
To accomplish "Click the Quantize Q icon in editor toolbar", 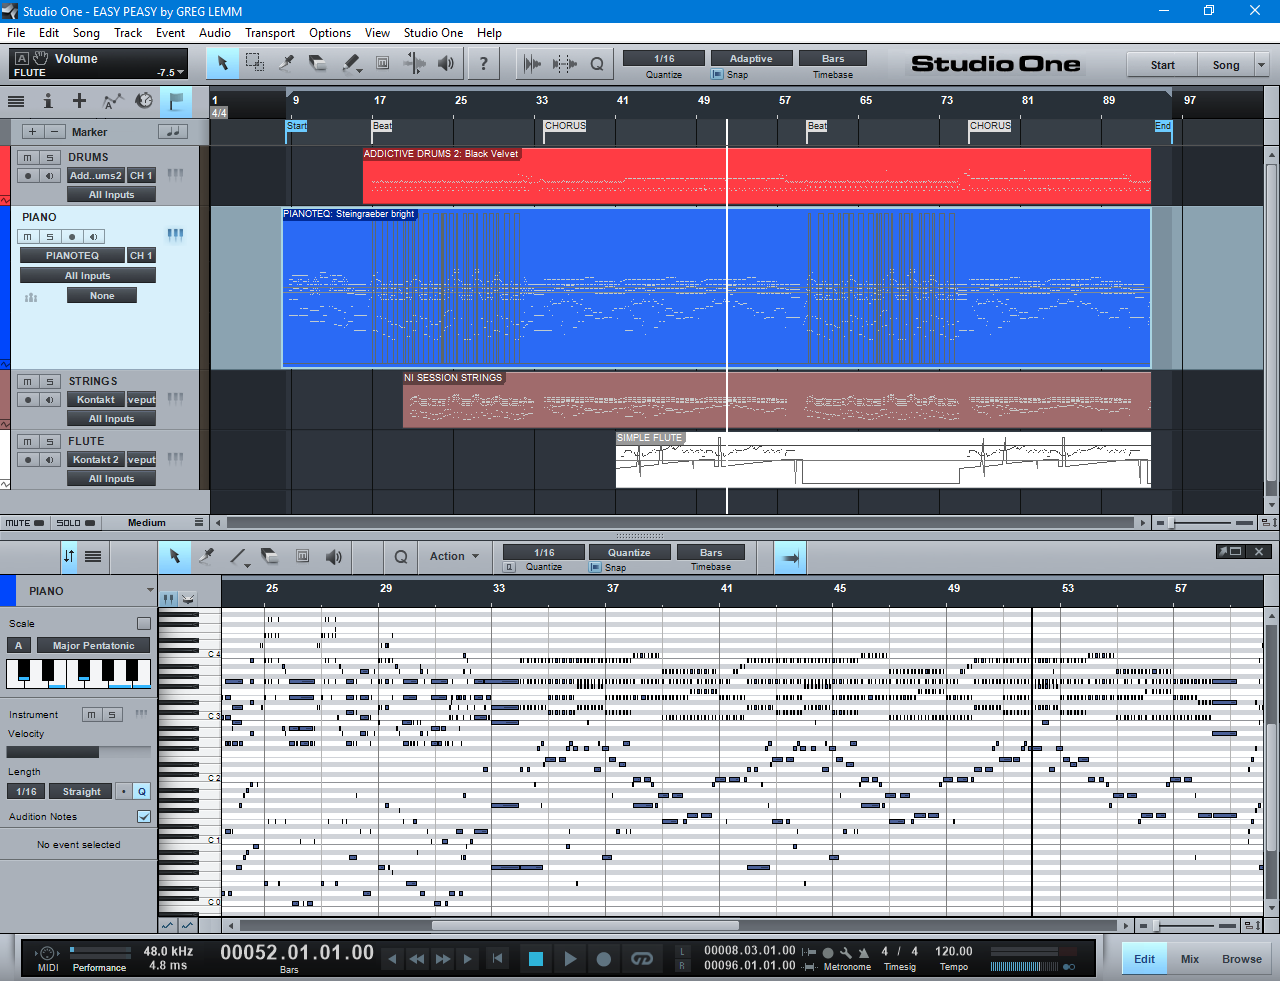I will tap(401, 557).
